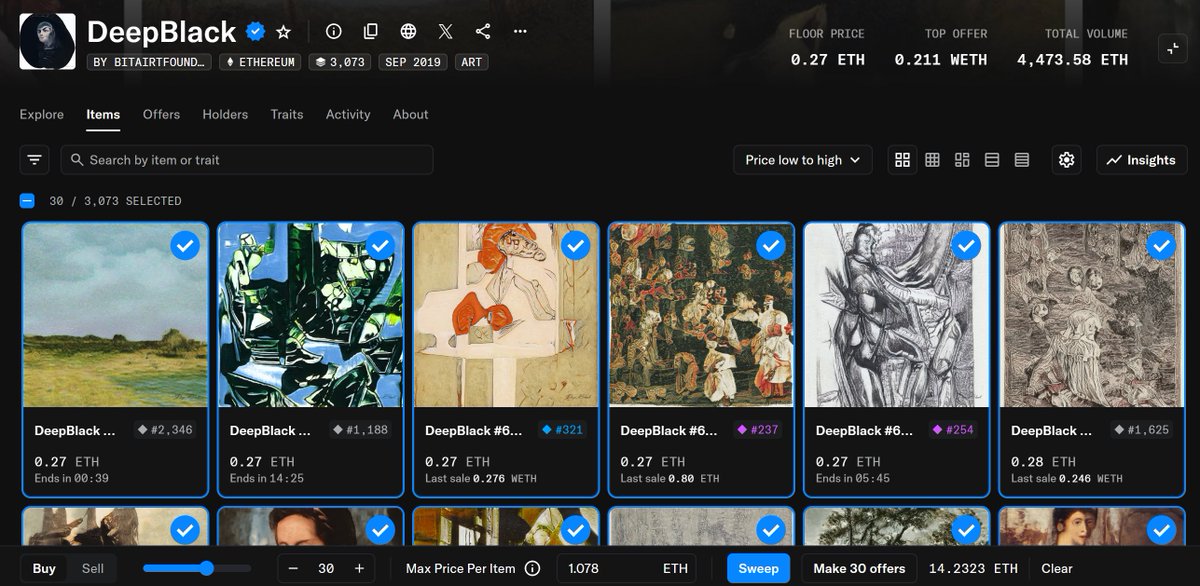
Task: Open the collection info icon
Action: [x=334, y=32]
